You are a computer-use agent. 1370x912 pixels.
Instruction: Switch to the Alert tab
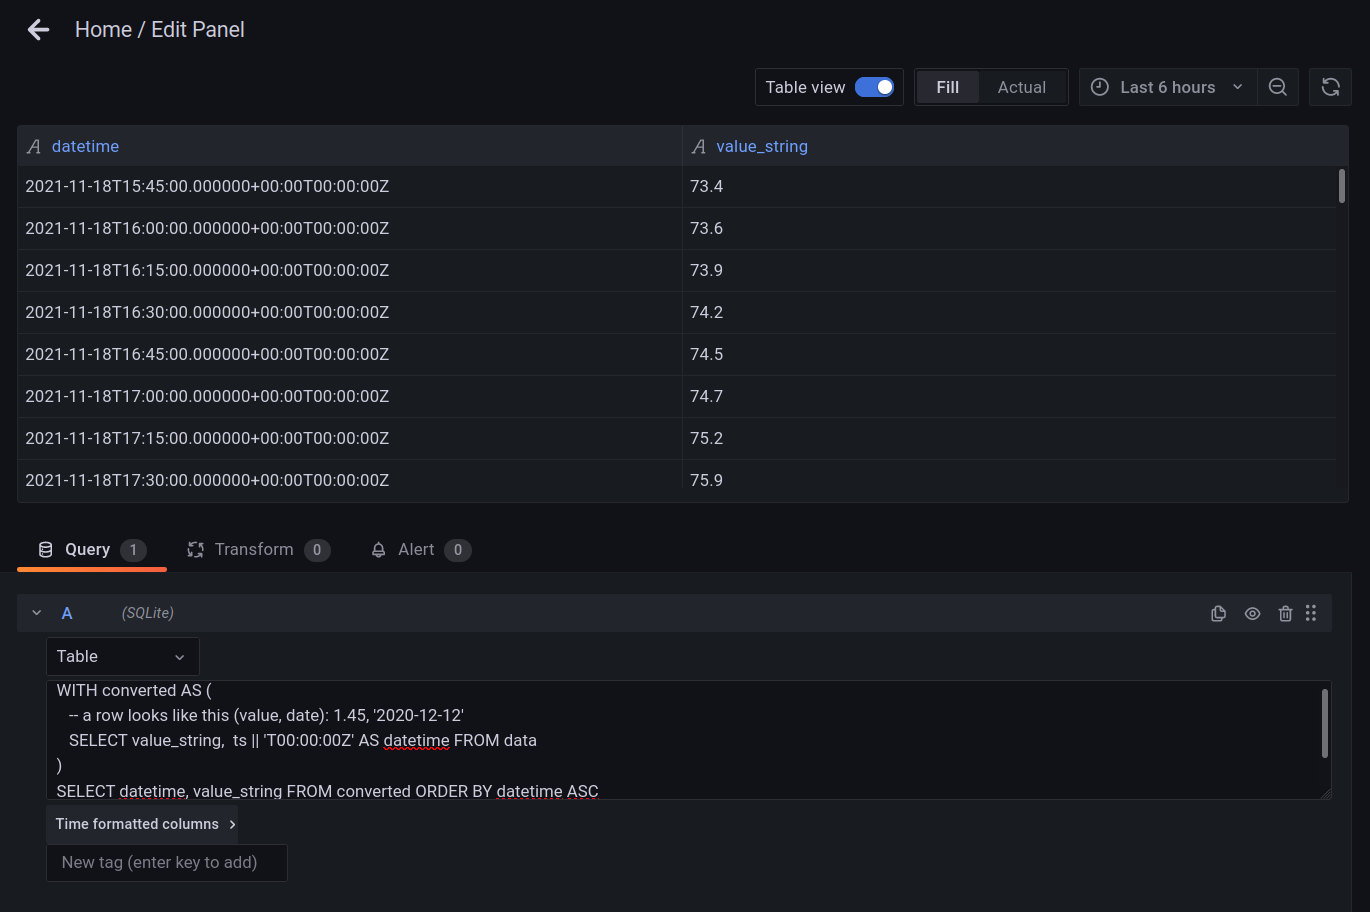coord(420,550)
